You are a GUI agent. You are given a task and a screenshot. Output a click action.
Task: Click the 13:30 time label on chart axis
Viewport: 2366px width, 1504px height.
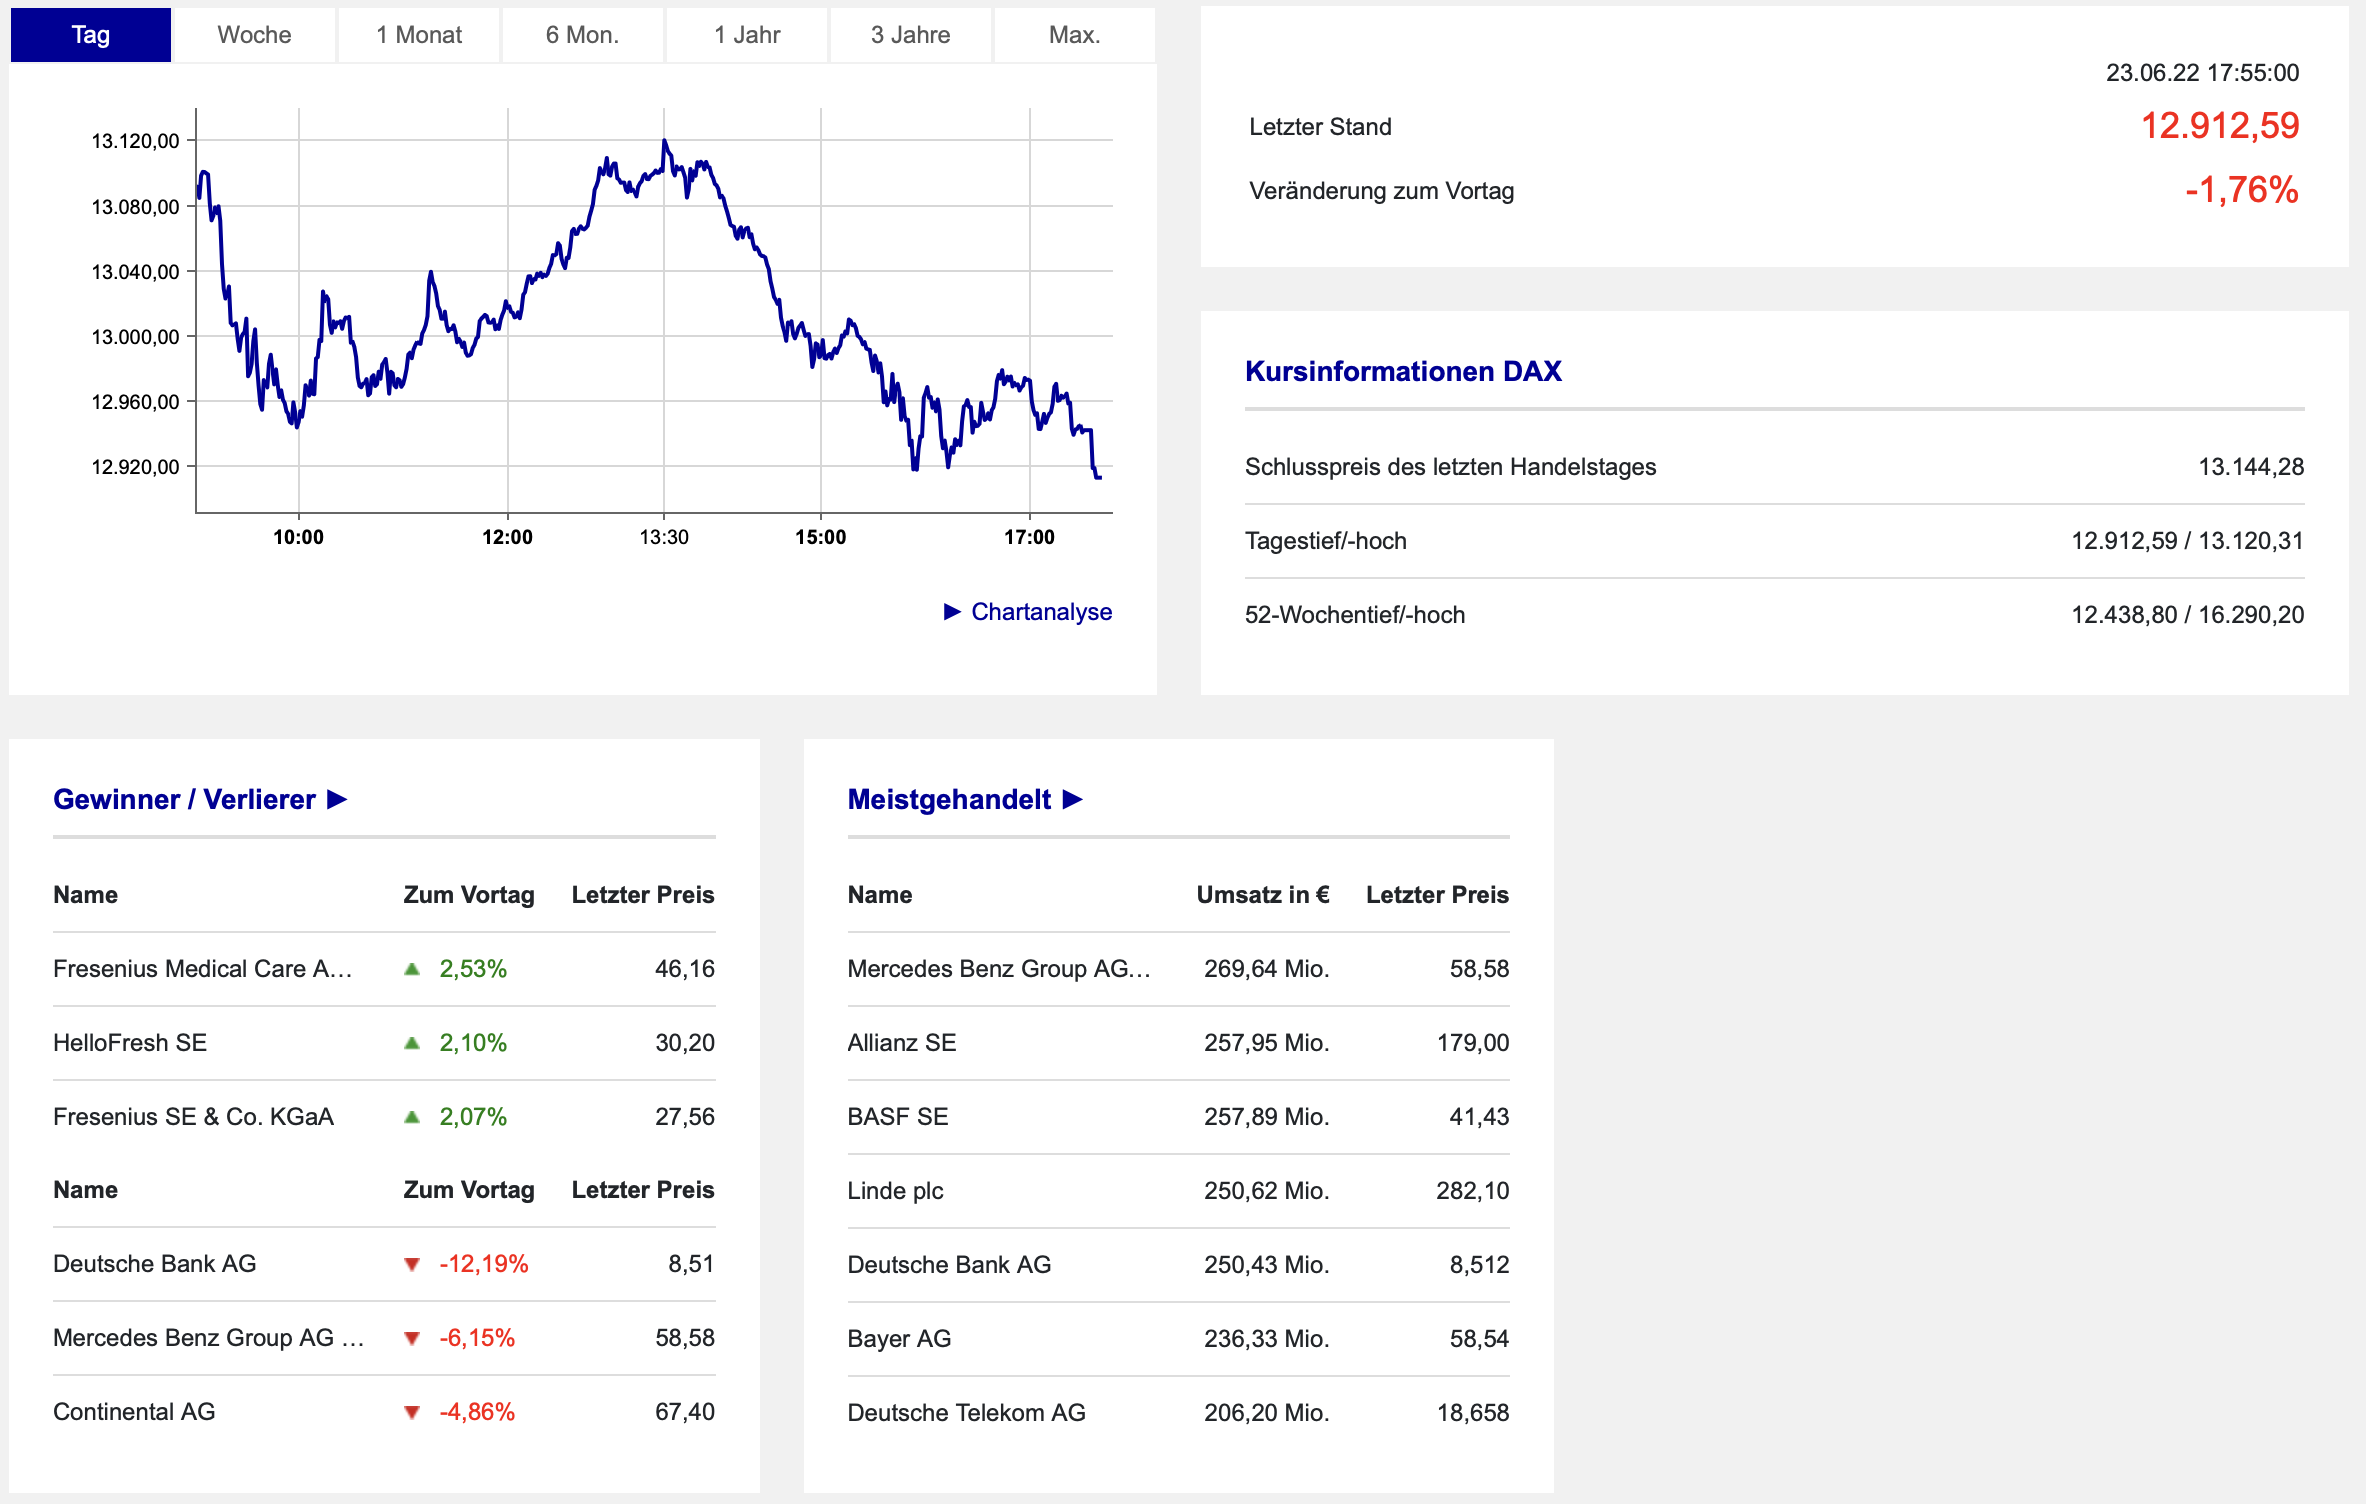point(664,538)
